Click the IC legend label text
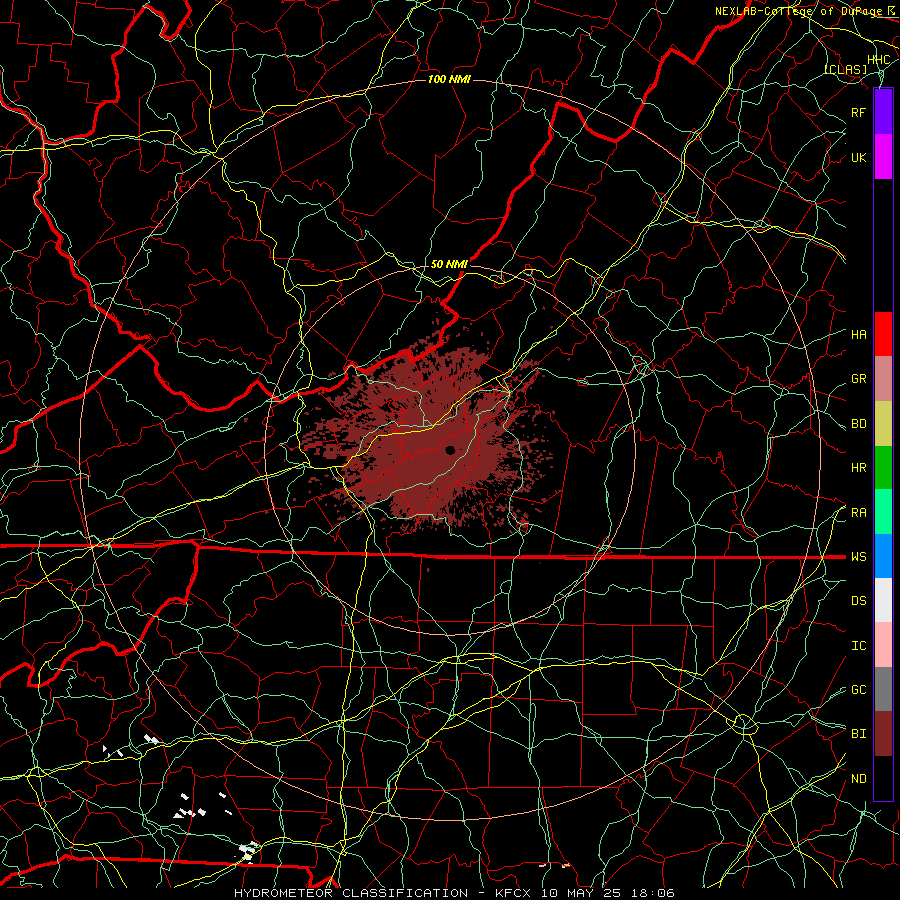Viewport: 900px width, 900px height. pyautogui.click(x=859, y=646)
